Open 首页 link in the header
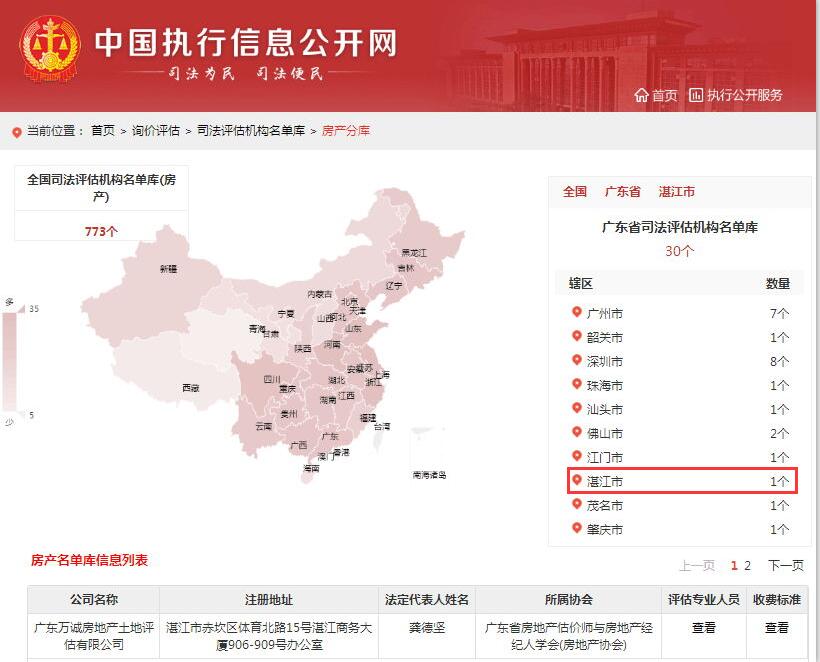The image size is (820, 662). point(664,95)
